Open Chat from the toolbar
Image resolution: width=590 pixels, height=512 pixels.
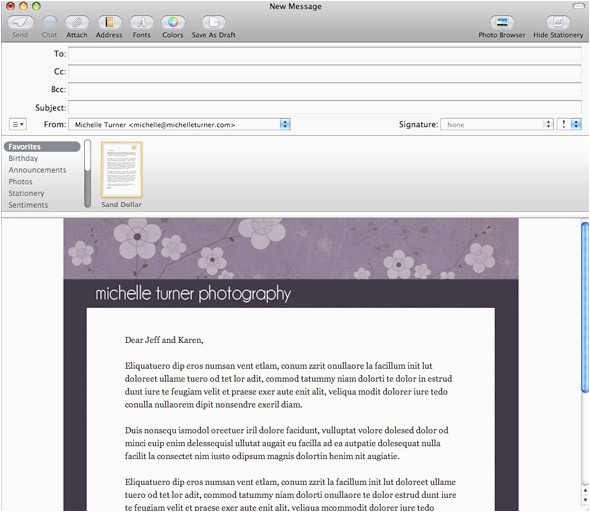(x=49, y=23)
